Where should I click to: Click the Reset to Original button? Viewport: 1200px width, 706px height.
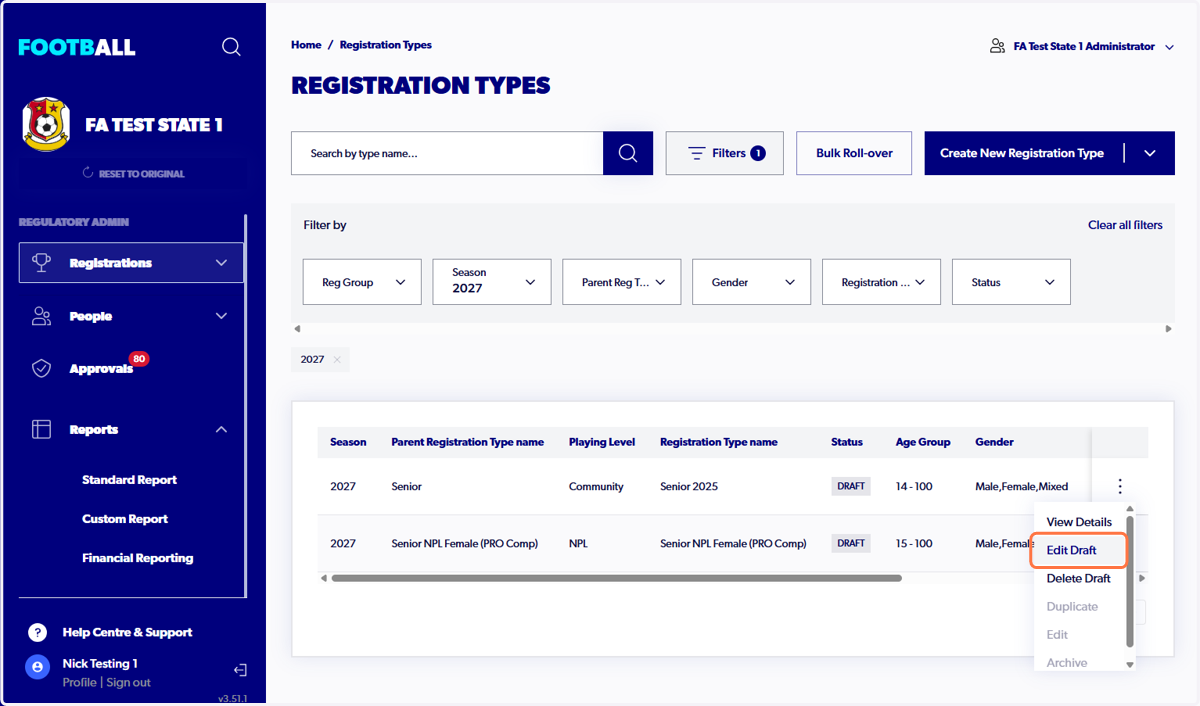click(x=133, y=174)
